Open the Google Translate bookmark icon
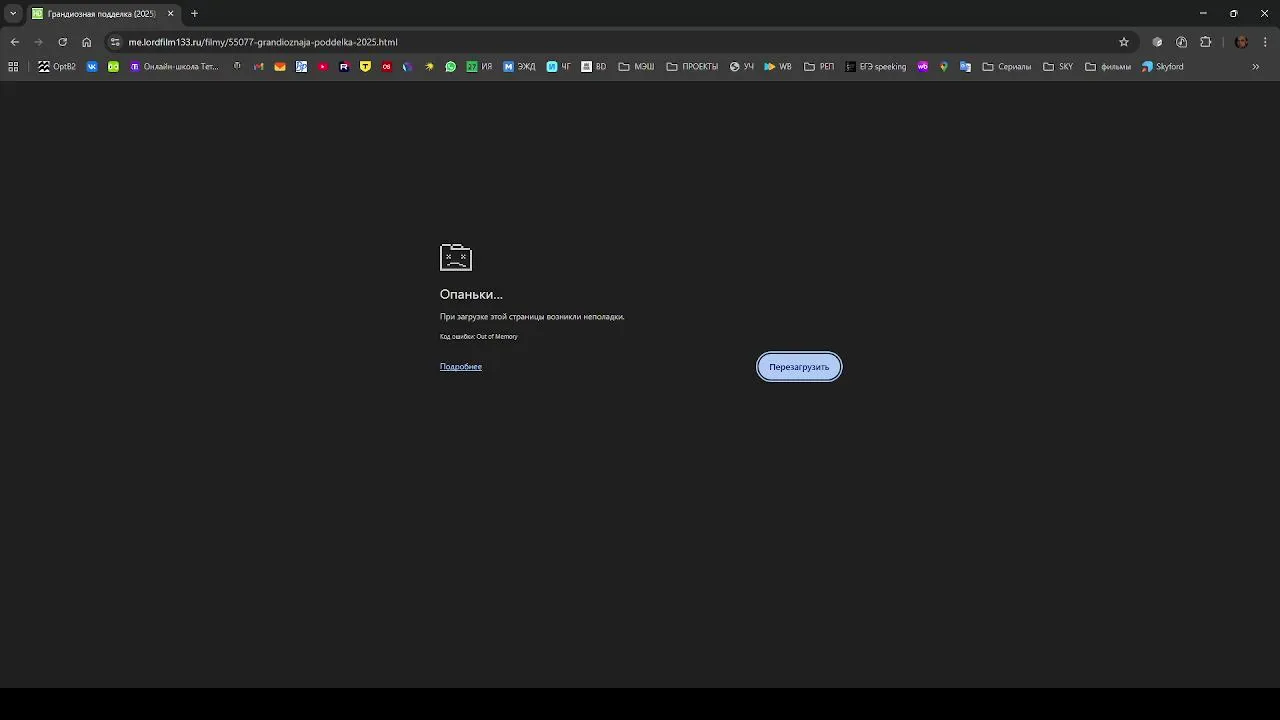Image resolution: width=1280 pixels, height=720 pixels. (x=965, y=67)
